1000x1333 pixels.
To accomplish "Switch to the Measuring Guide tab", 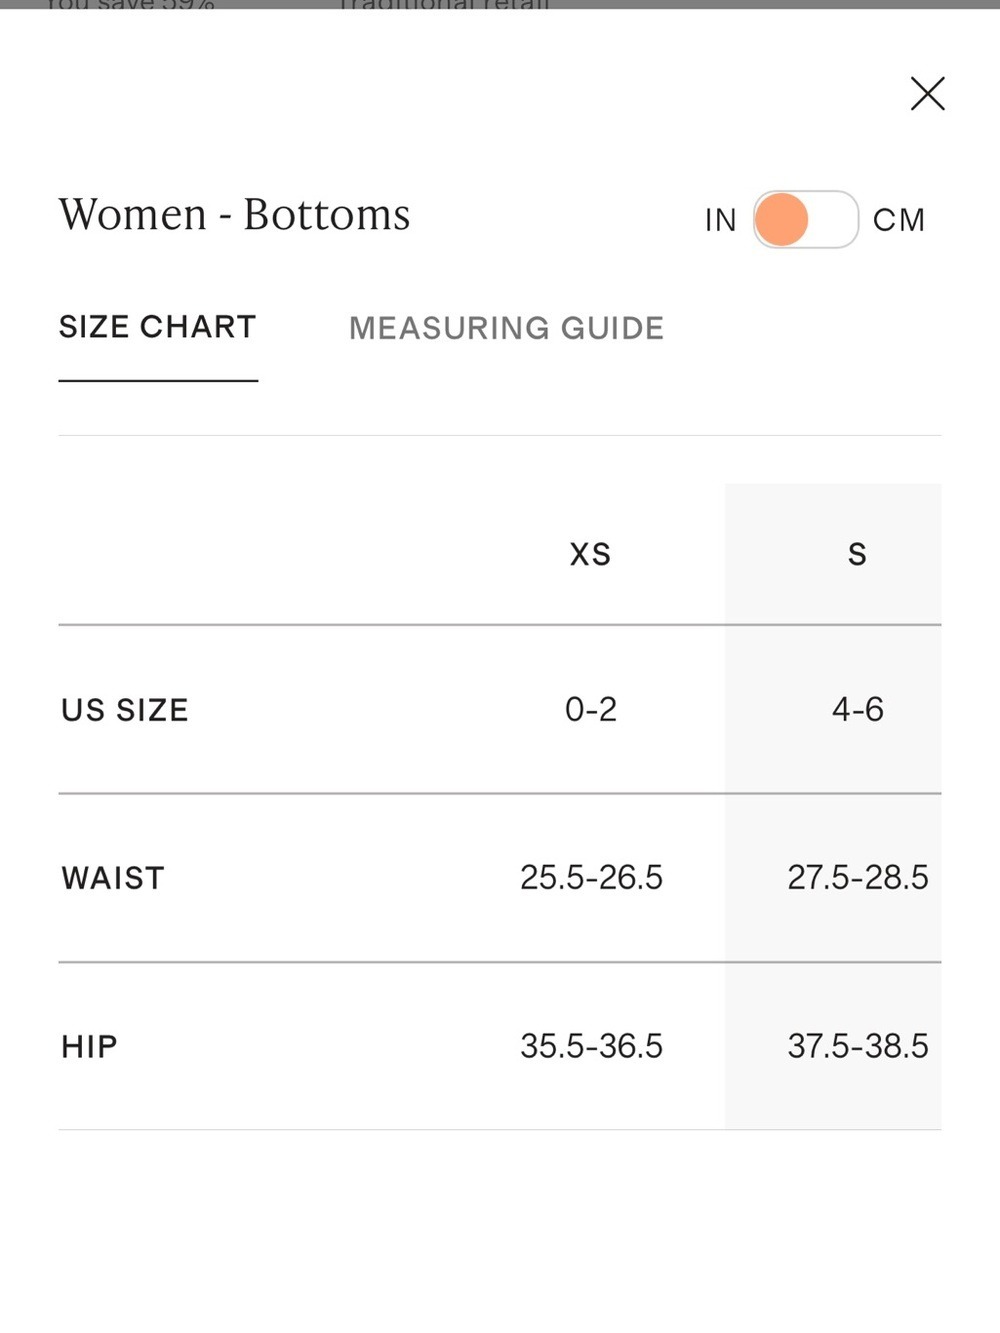I will pos(506,328).
